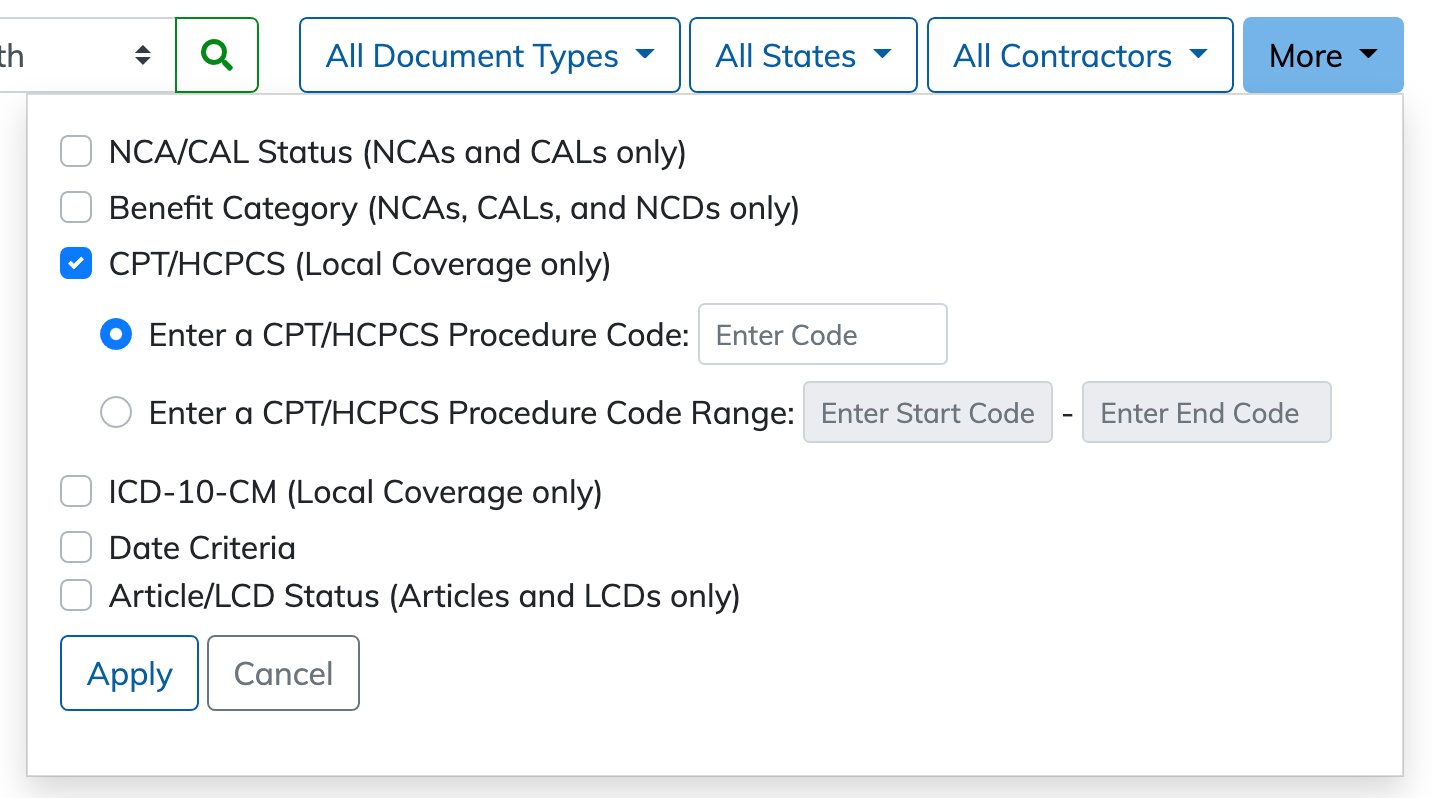Focus the Enter Start Code field

pos(927,412)
